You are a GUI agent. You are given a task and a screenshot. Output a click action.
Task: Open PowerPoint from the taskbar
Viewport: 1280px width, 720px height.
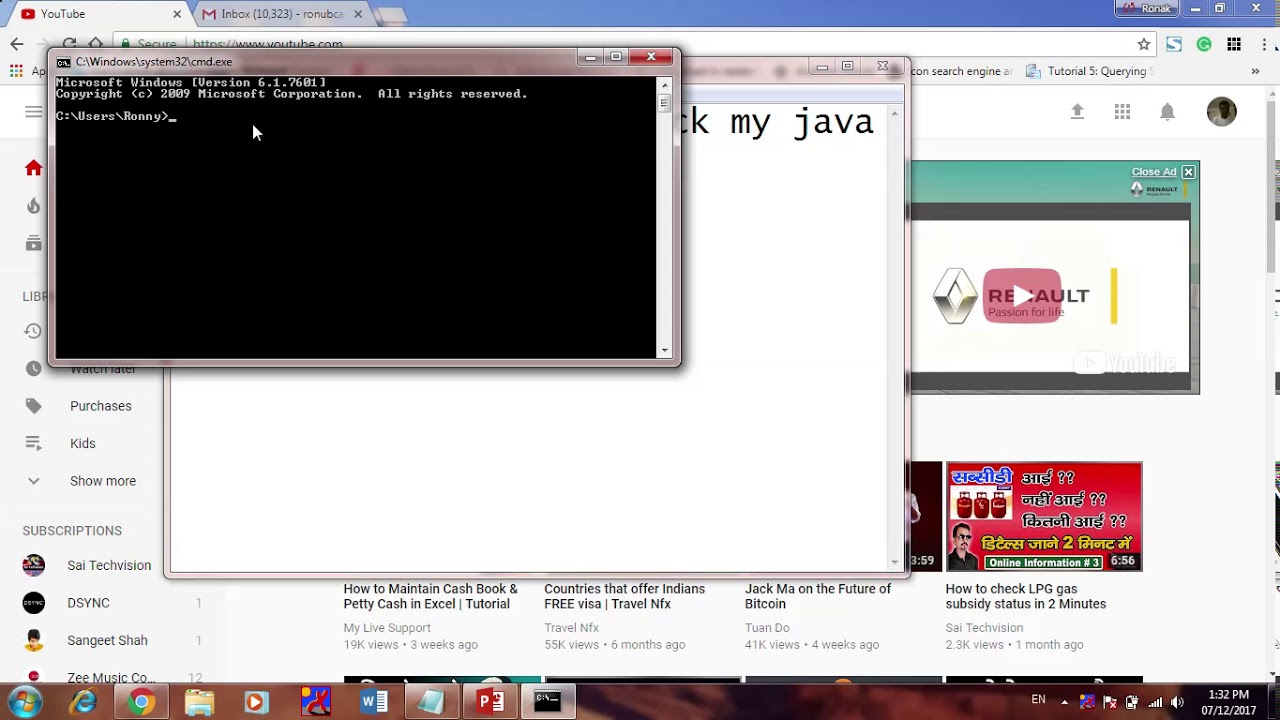coord(490,701)
